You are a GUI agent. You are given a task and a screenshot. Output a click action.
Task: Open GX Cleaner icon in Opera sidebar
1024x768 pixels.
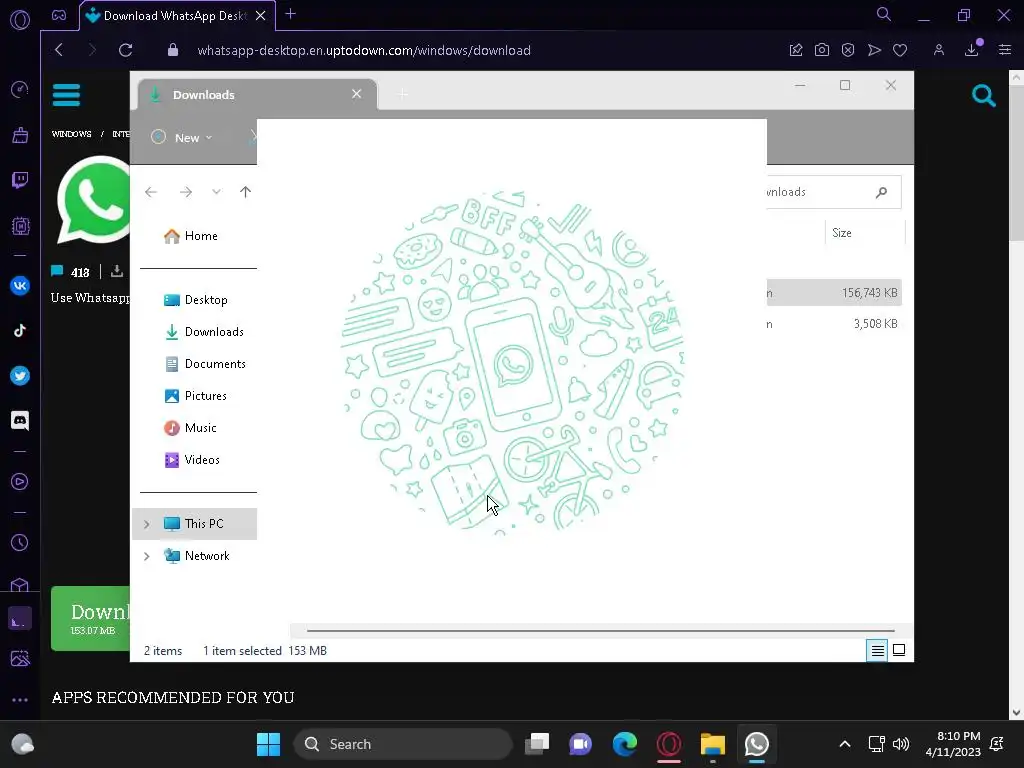pyautogui.click(x=20, y=135)
